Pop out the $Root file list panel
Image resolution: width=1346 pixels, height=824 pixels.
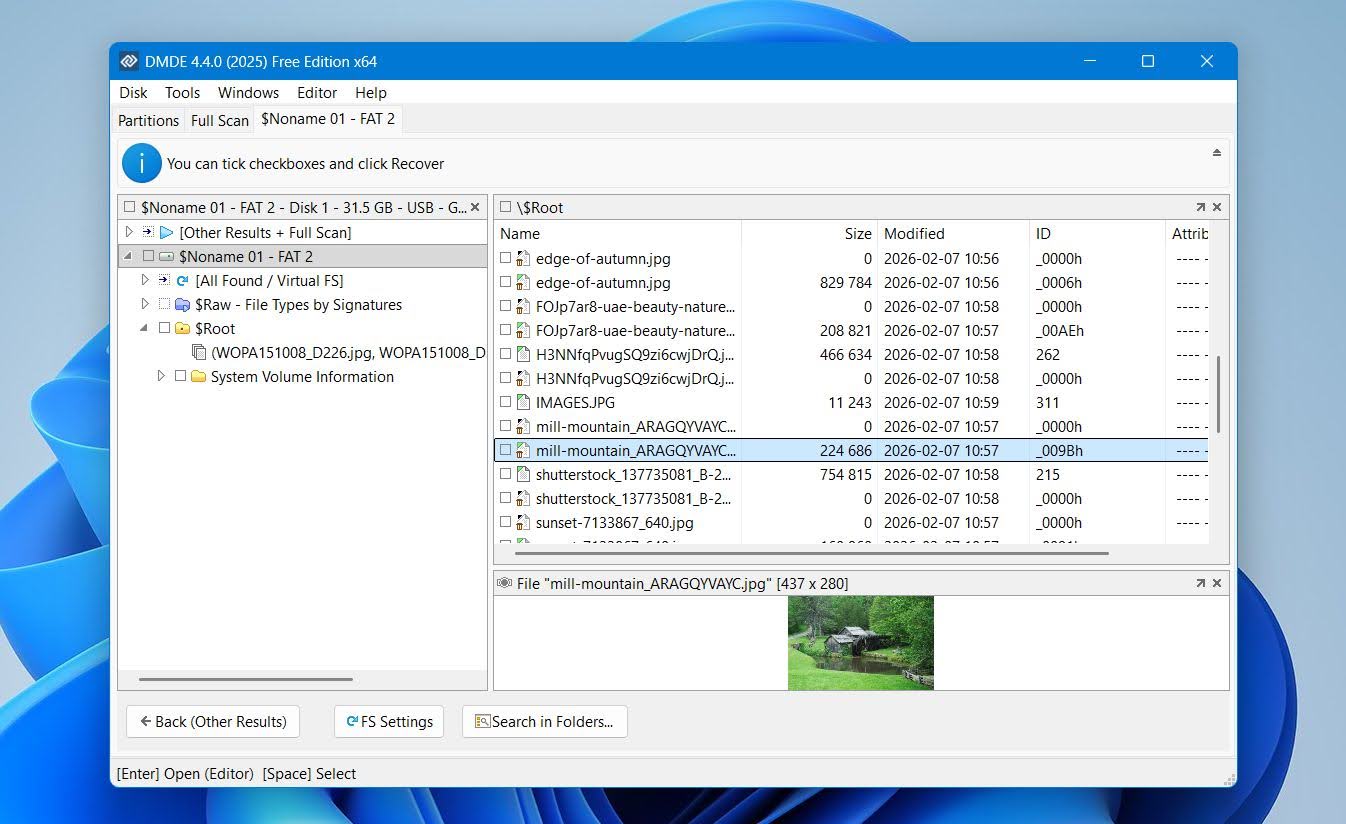[1200, 207]
